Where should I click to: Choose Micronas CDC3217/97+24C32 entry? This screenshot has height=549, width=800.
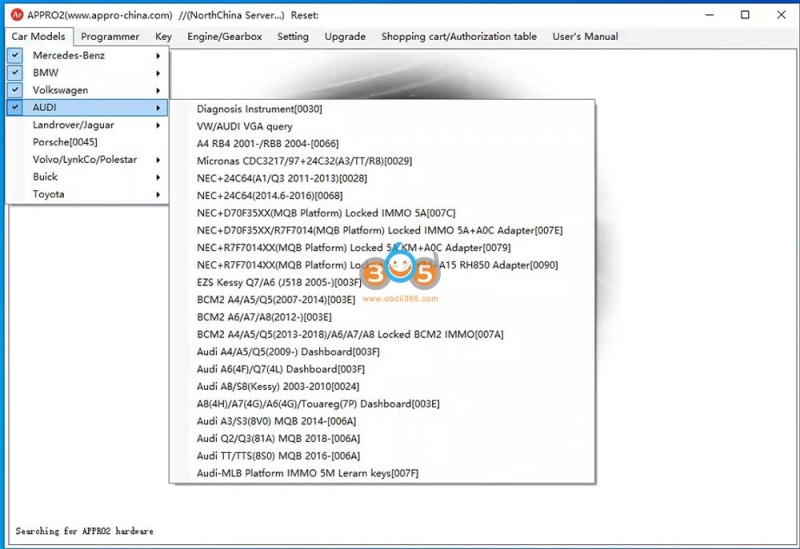(x=382, y=161)
